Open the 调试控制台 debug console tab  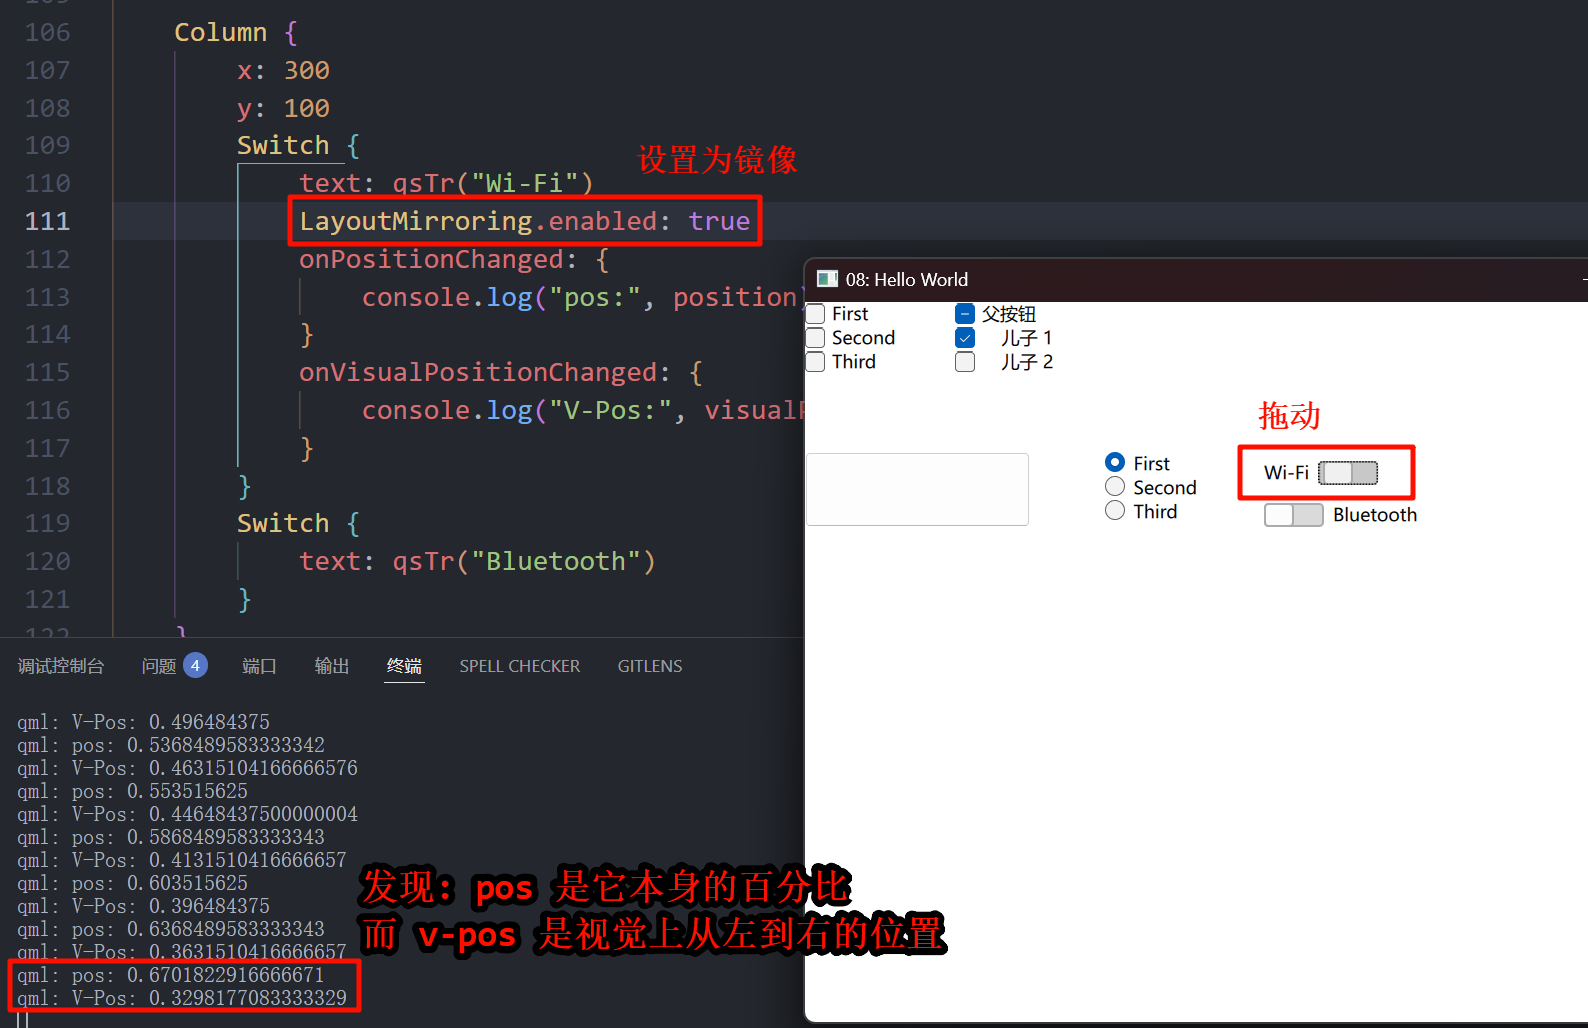(x=61, y=666)
